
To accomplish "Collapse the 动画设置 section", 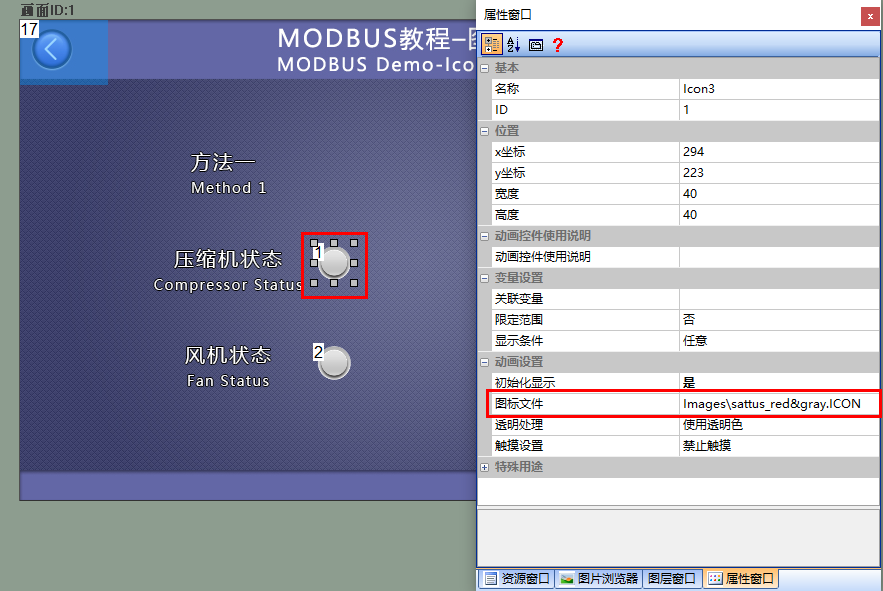I will click(x=484, y=362).
